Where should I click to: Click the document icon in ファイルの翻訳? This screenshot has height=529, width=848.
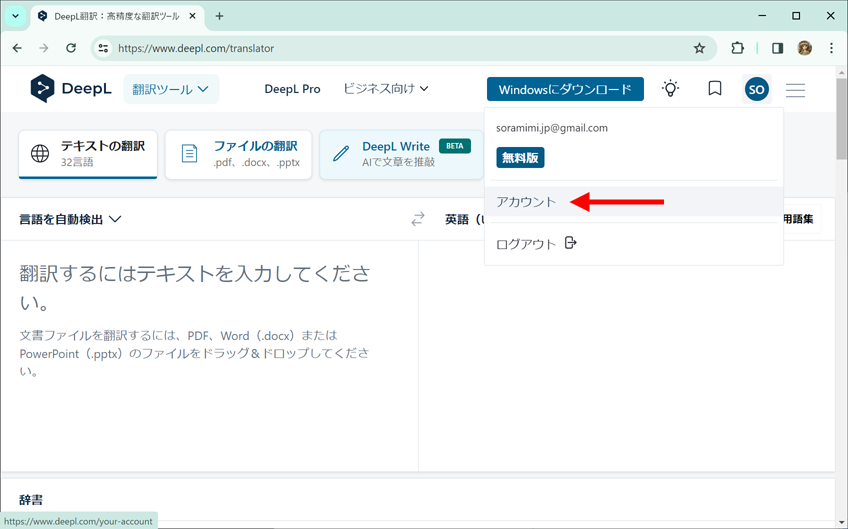(x=189, y=154)
